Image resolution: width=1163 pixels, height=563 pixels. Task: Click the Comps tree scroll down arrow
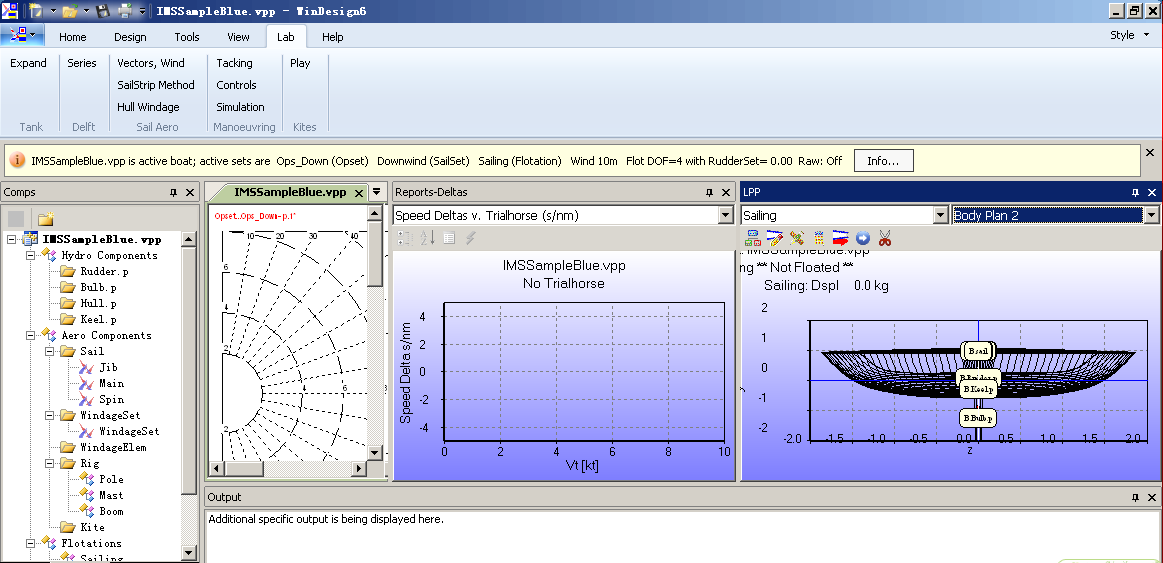click(x=188, y=553)
